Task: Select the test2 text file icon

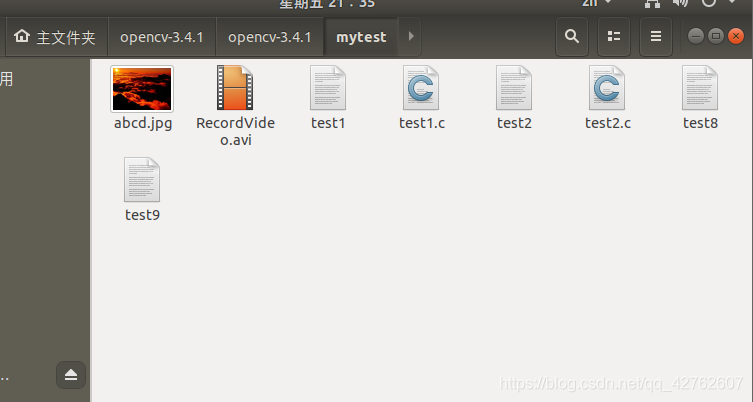Action: point(514,87)
